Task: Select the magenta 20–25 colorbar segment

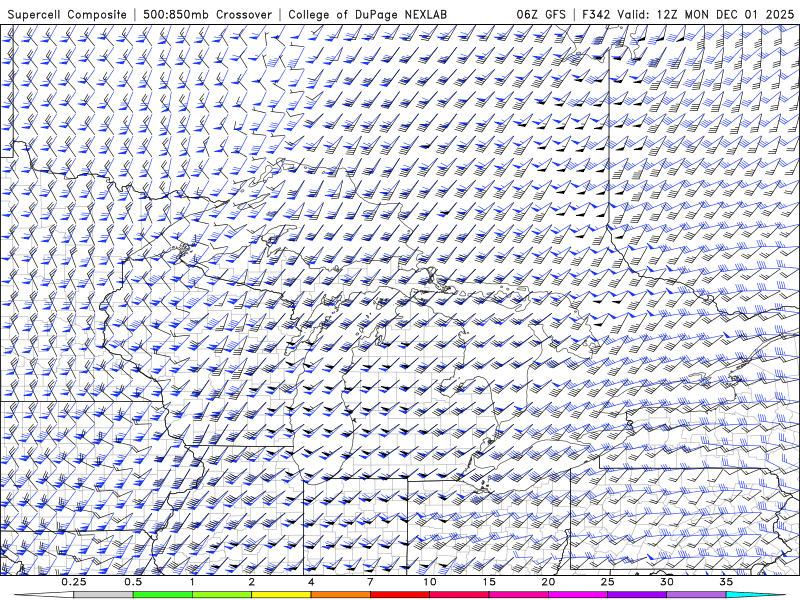Action: pyautogui.click(x=578, y=595)
